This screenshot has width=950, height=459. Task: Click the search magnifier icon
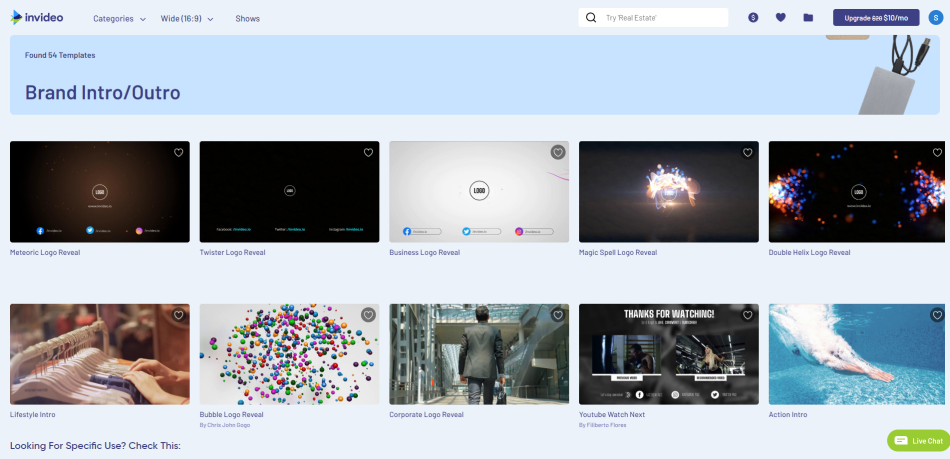point(592,18)
